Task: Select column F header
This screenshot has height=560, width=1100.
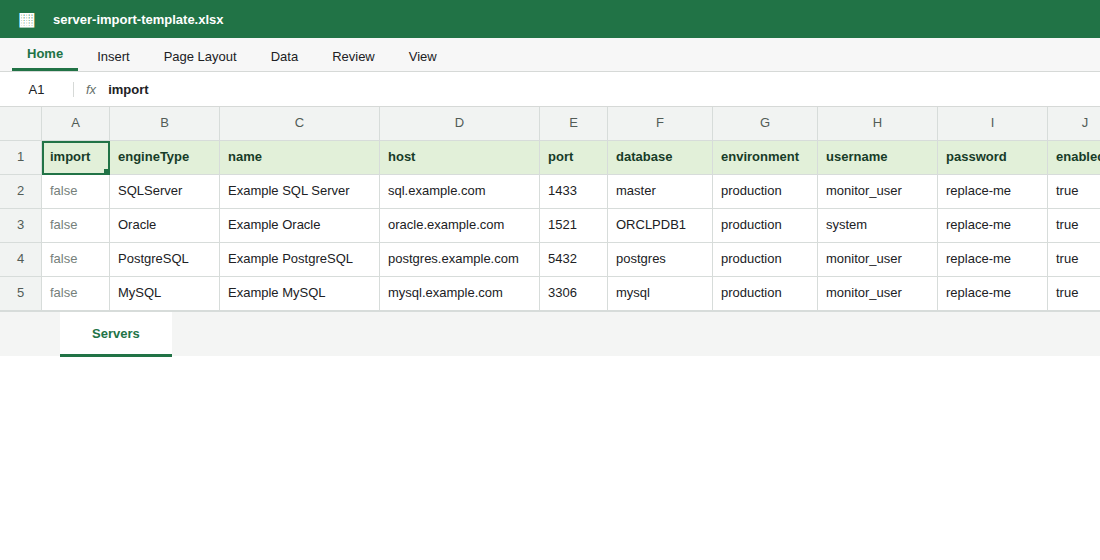Action: coord(659,124)
